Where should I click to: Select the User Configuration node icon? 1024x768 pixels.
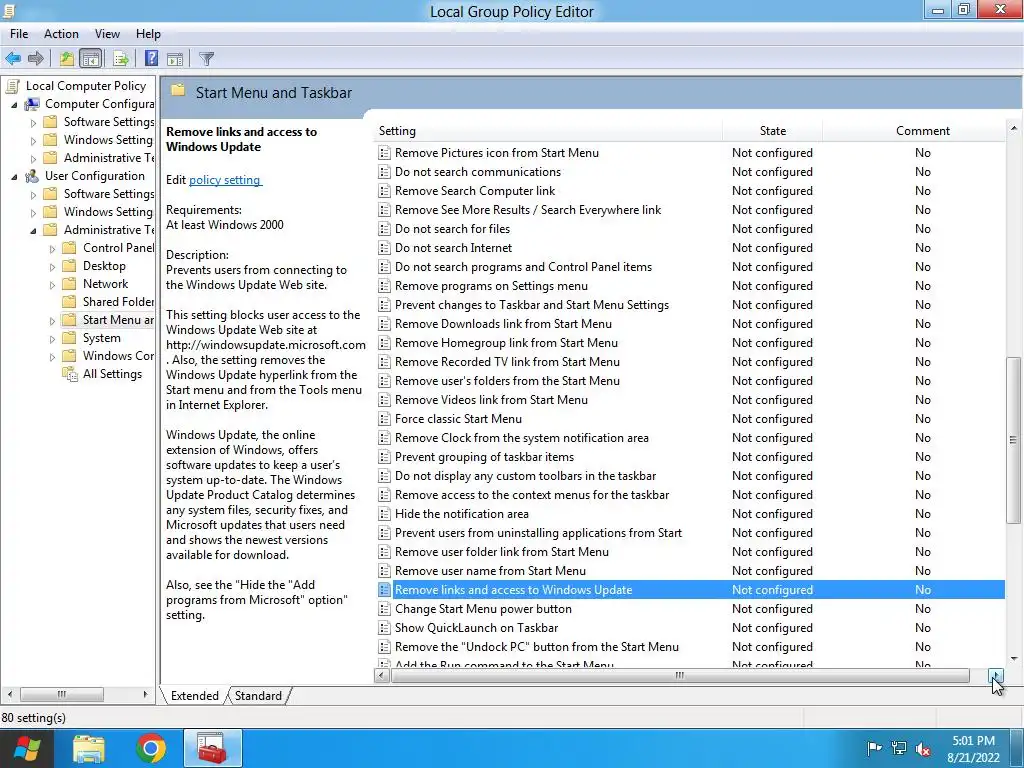point(31,176)
